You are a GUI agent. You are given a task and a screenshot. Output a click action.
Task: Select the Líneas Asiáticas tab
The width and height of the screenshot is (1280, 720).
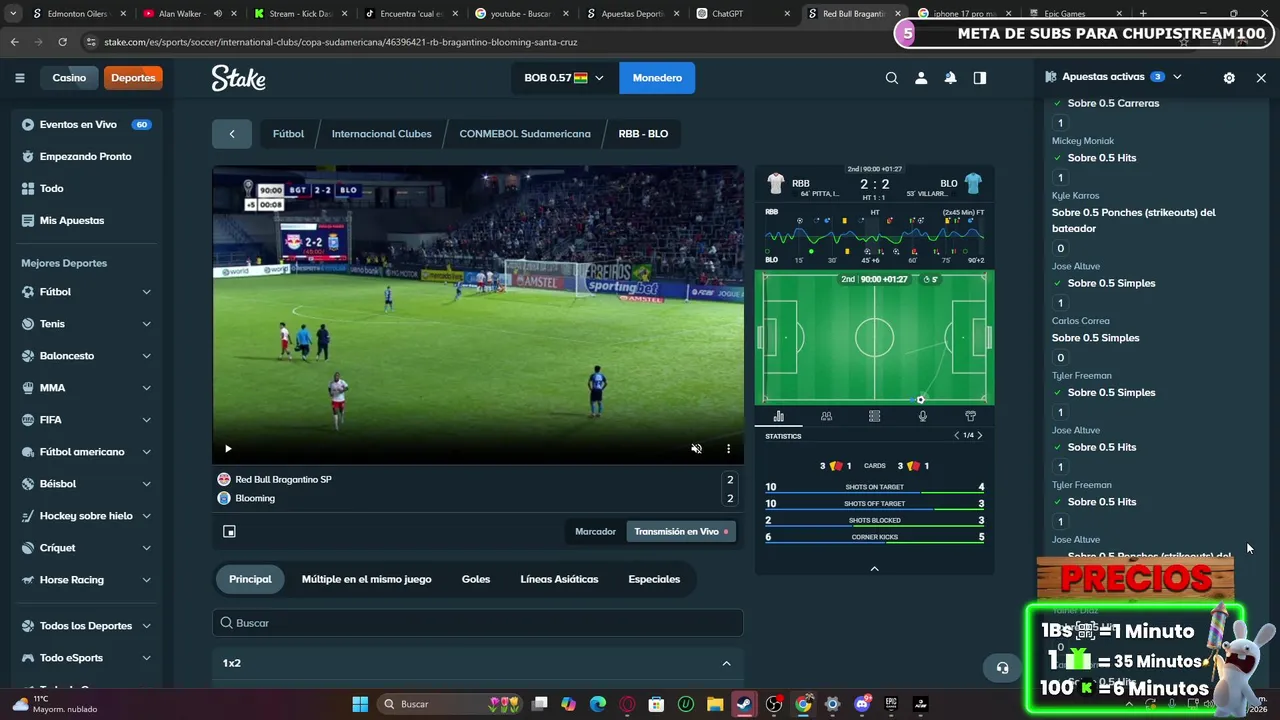[x=559, y=579]
